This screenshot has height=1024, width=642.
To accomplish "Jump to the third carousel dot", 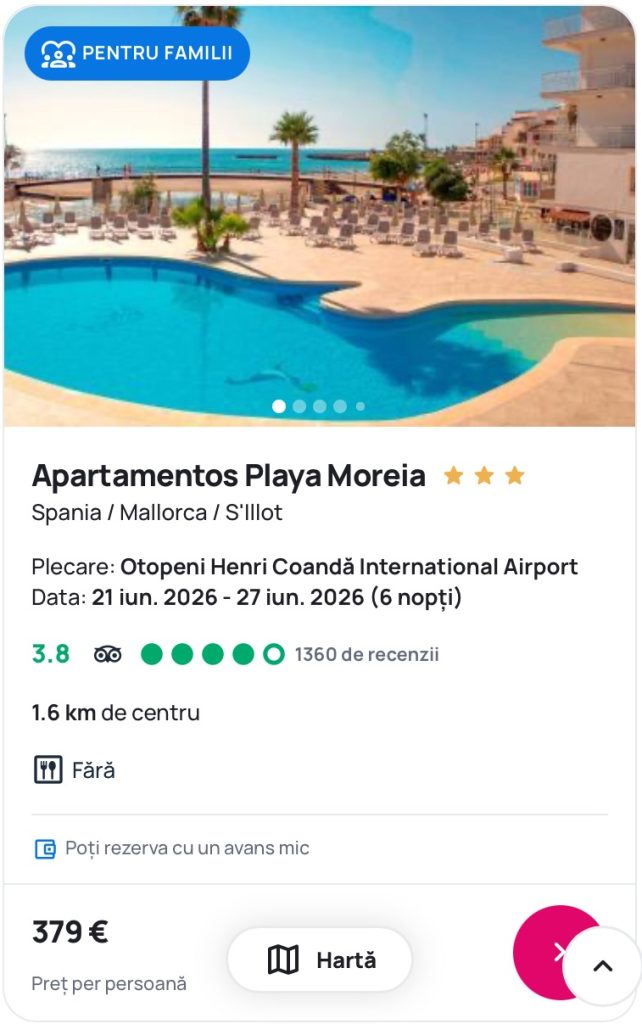I will 320,406.
